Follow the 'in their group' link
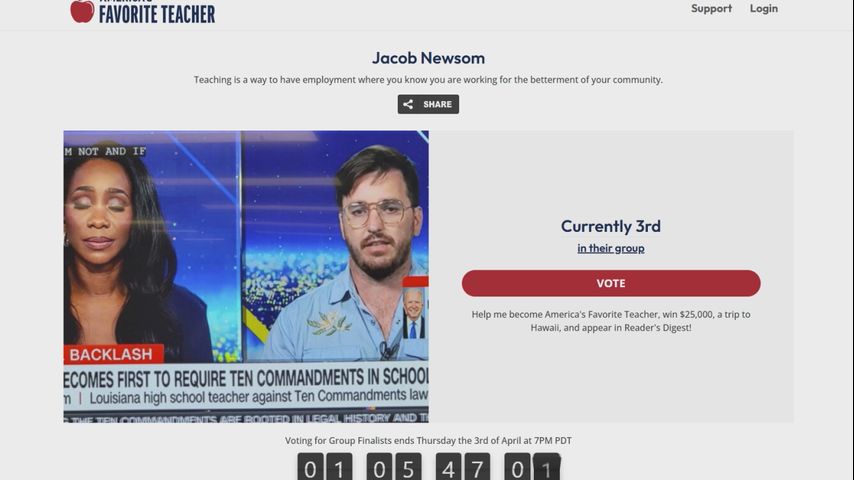Image resolution: width=854 pixels, height=480 pixels. [611, 248]
